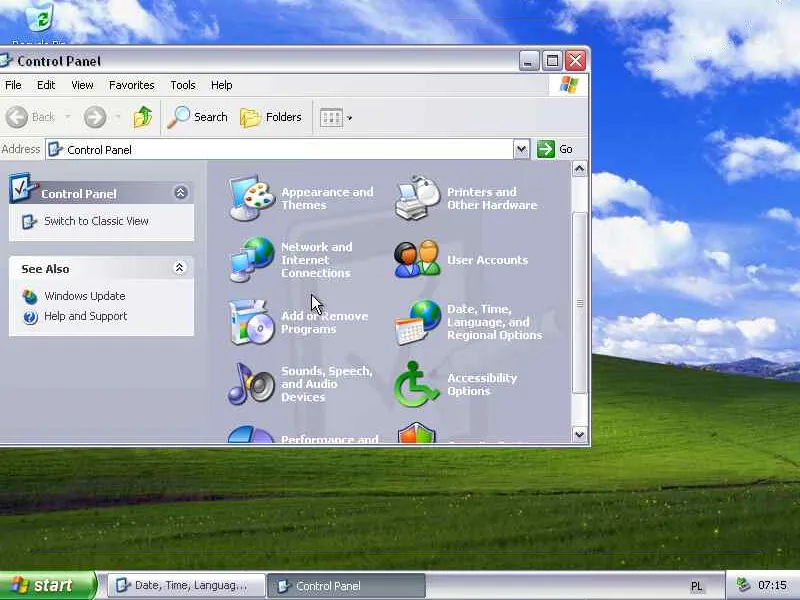Collapse the See Also sidebar section
This screenshot has height=600, width=800.
(x=179, y=268)
